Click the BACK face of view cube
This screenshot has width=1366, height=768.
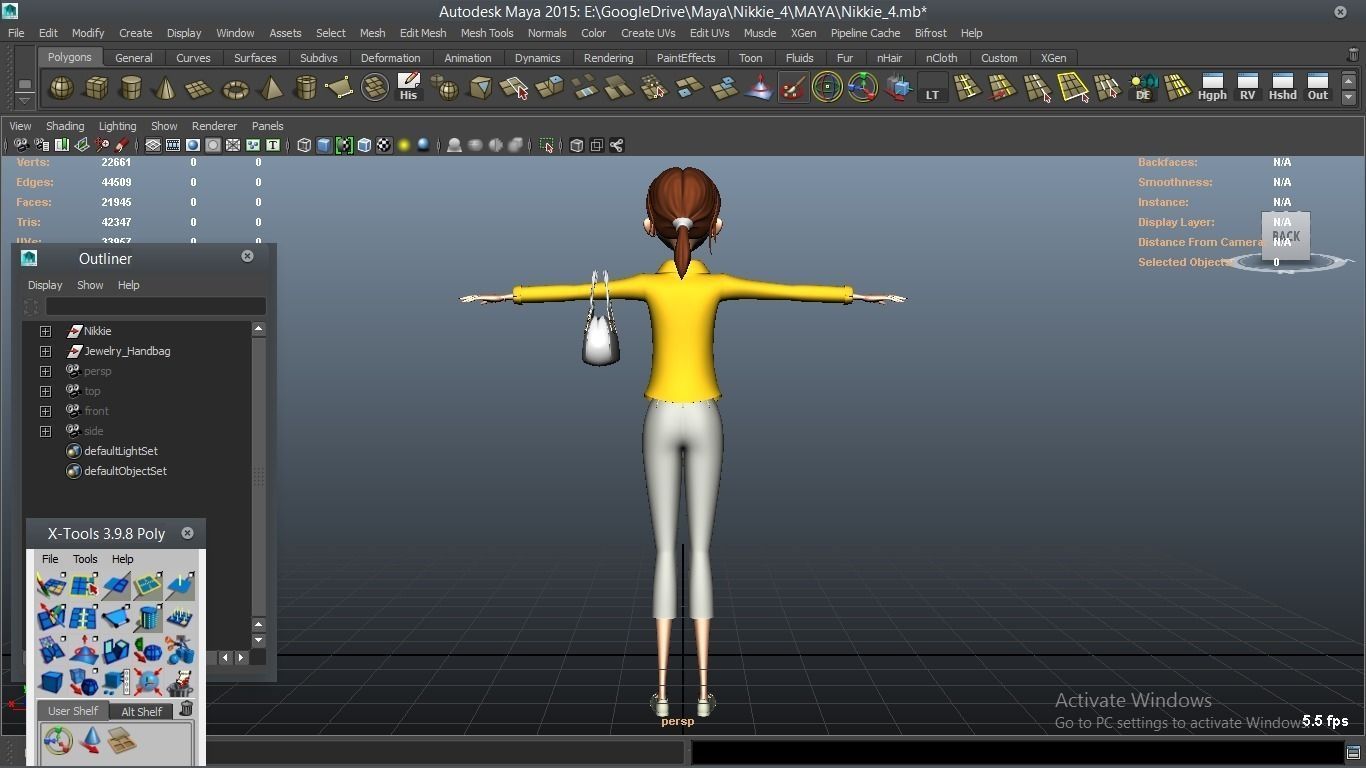click(x=1286, y=237)
